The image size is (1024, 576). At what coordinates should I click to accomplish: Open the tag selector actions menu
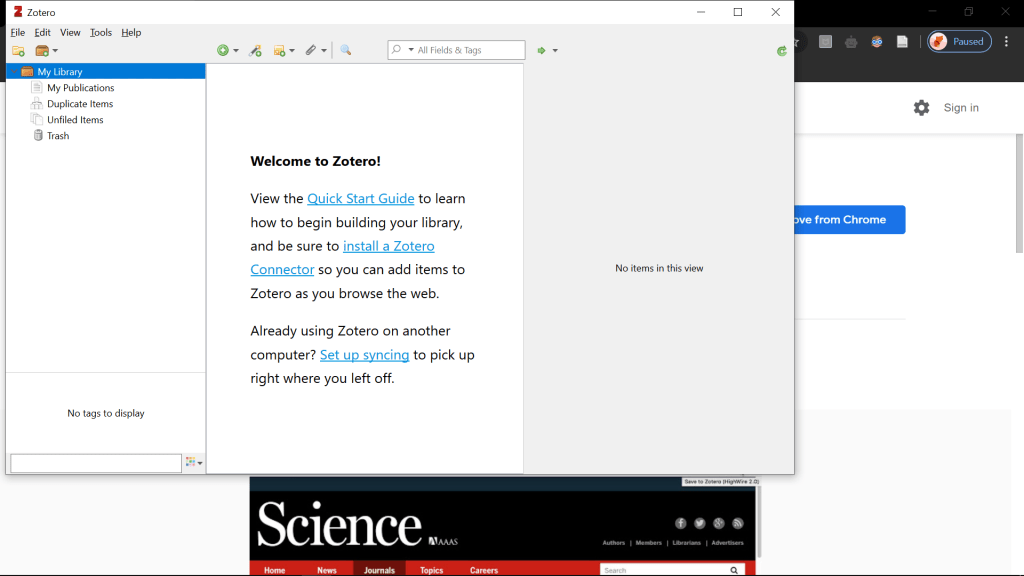[194, 463]
